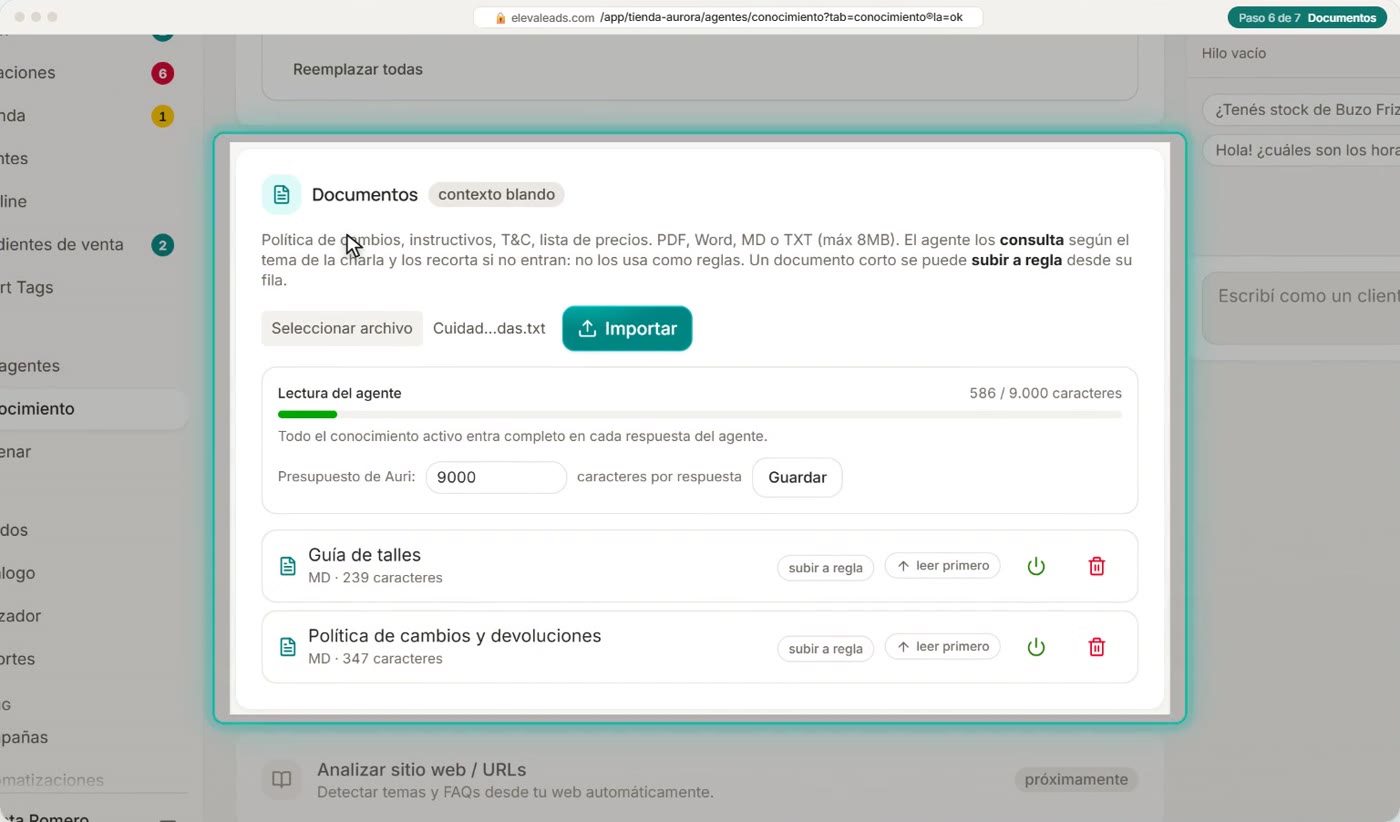Set Política de cambios to leer primero
1400x822 pixels.
(943, 647)
